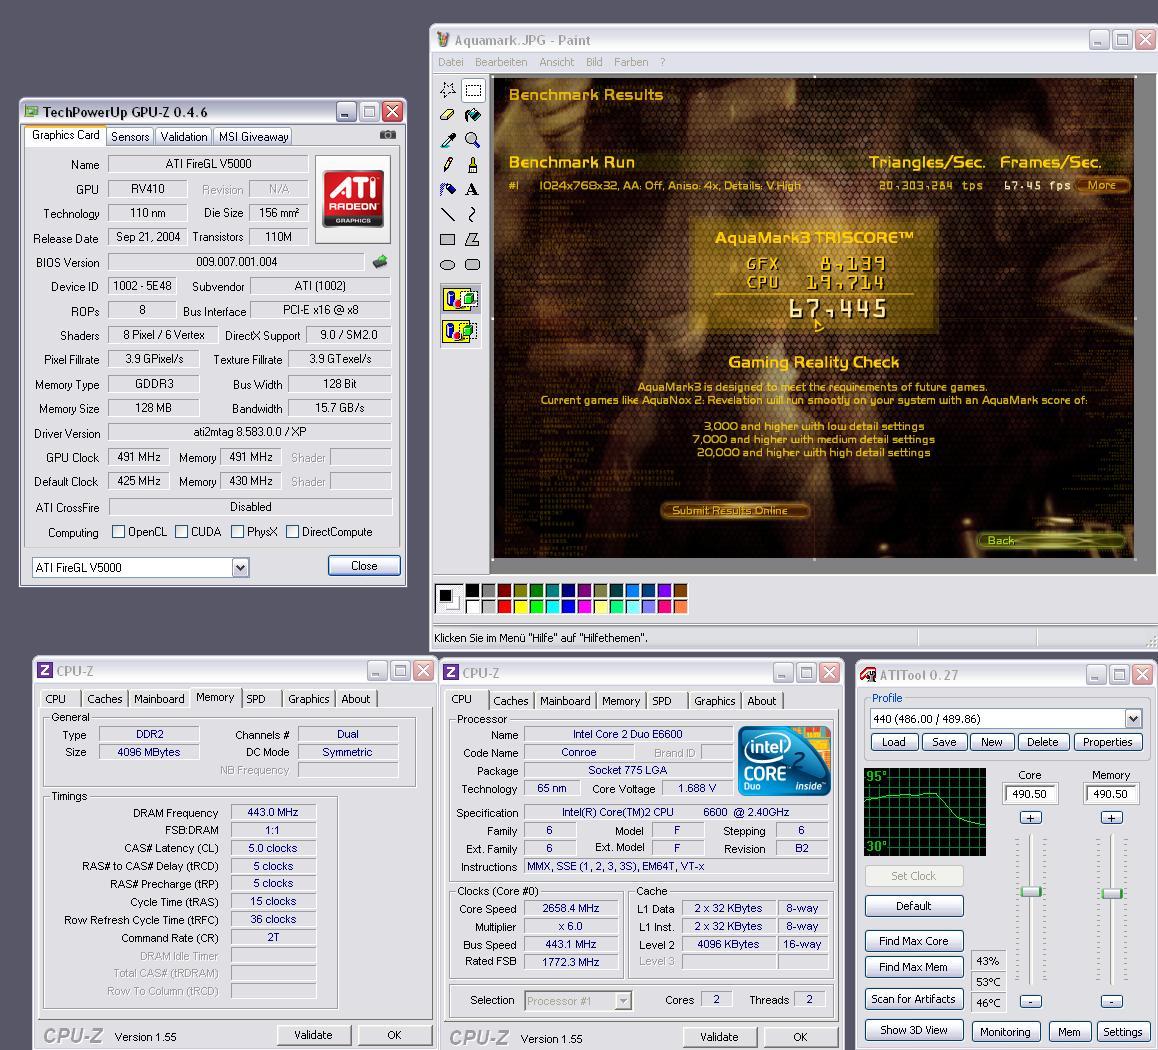Viewport: 1158px width, 1050px height.
Task: Decrease Core clock with the minus button
Action: [1030, 1001]
